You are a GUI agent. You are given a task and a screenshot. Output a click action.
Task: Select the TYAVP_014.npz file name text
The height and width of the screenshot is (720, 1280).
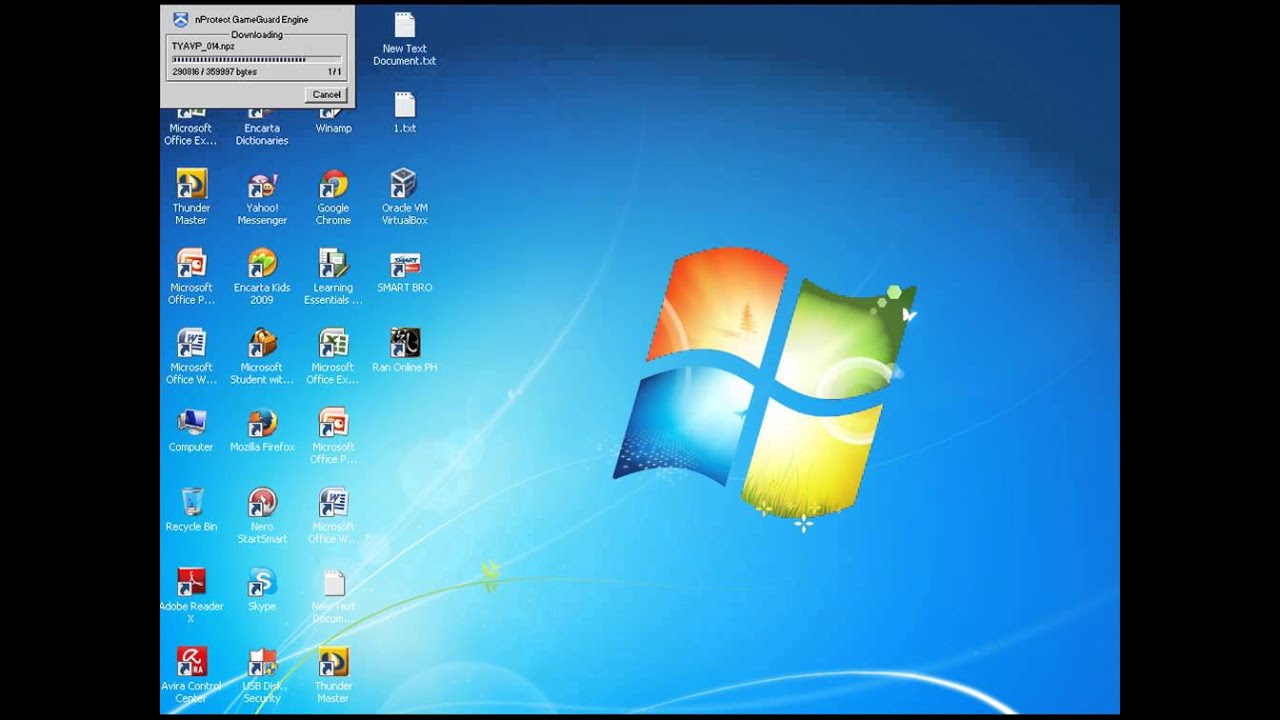tap(203, 46)
